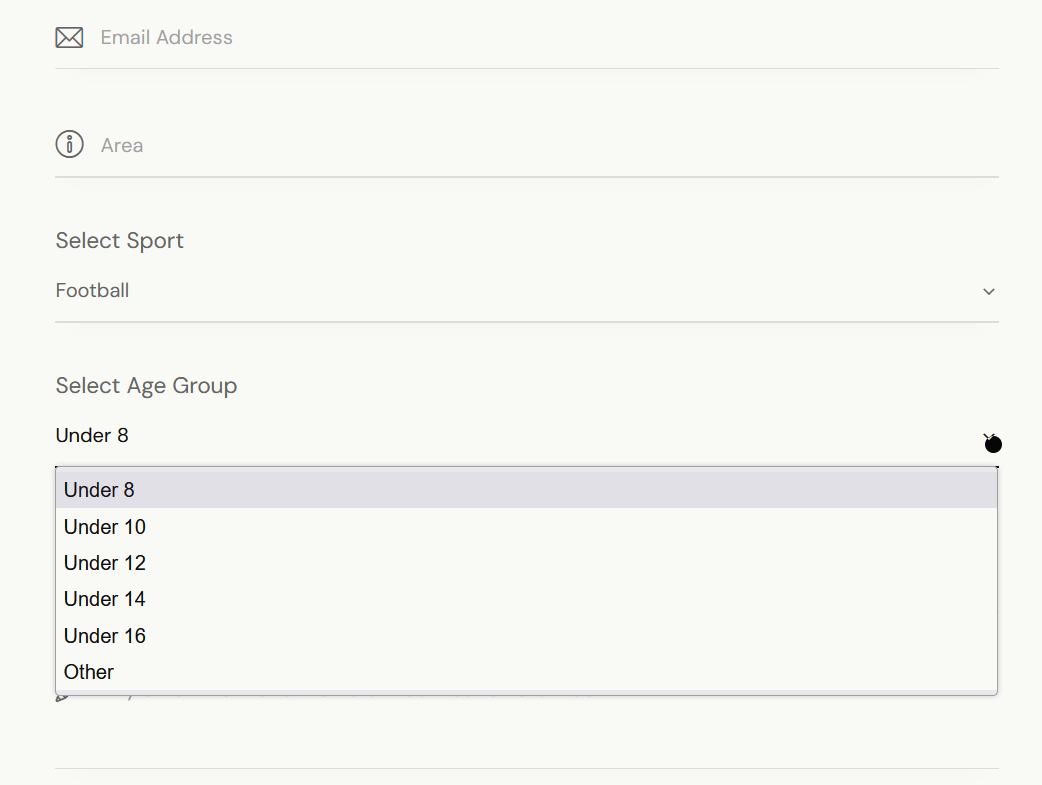Pick Other from the age group list

[89, 672]
